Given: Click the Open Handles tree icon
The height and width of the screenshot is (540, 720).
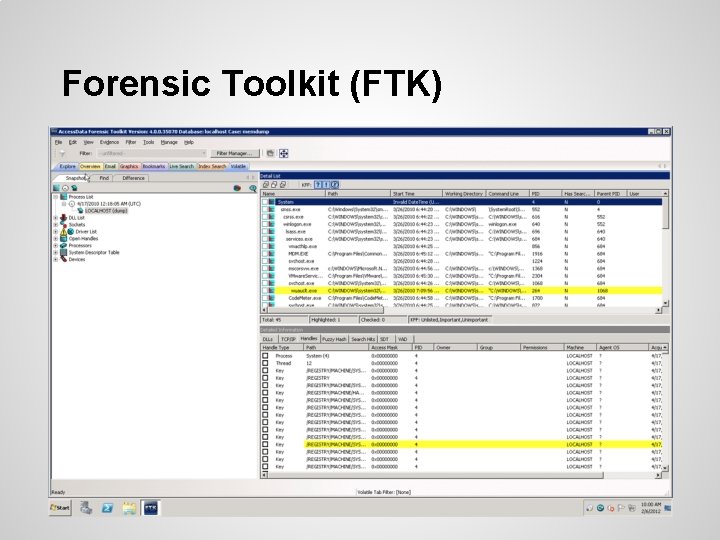Looking at the screenshot, I should pos(64,239).
